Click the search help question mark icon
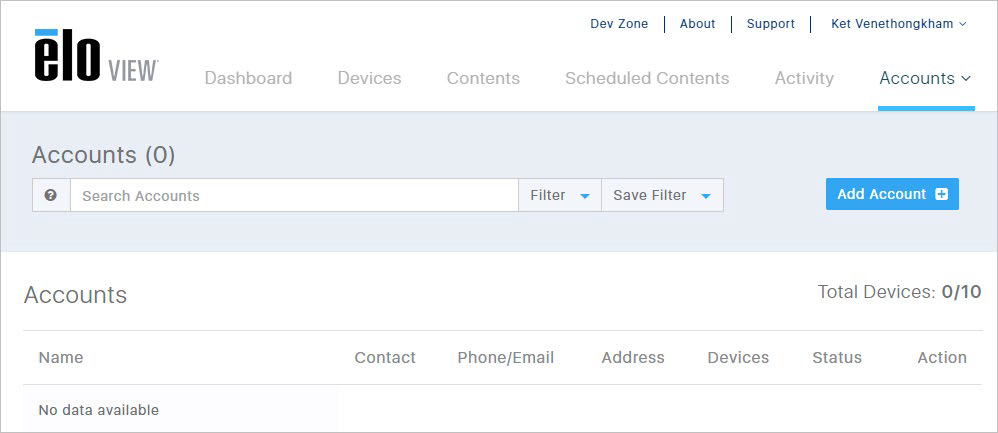The width and height of the screenshot is (998, 433). tap(51, 195)
